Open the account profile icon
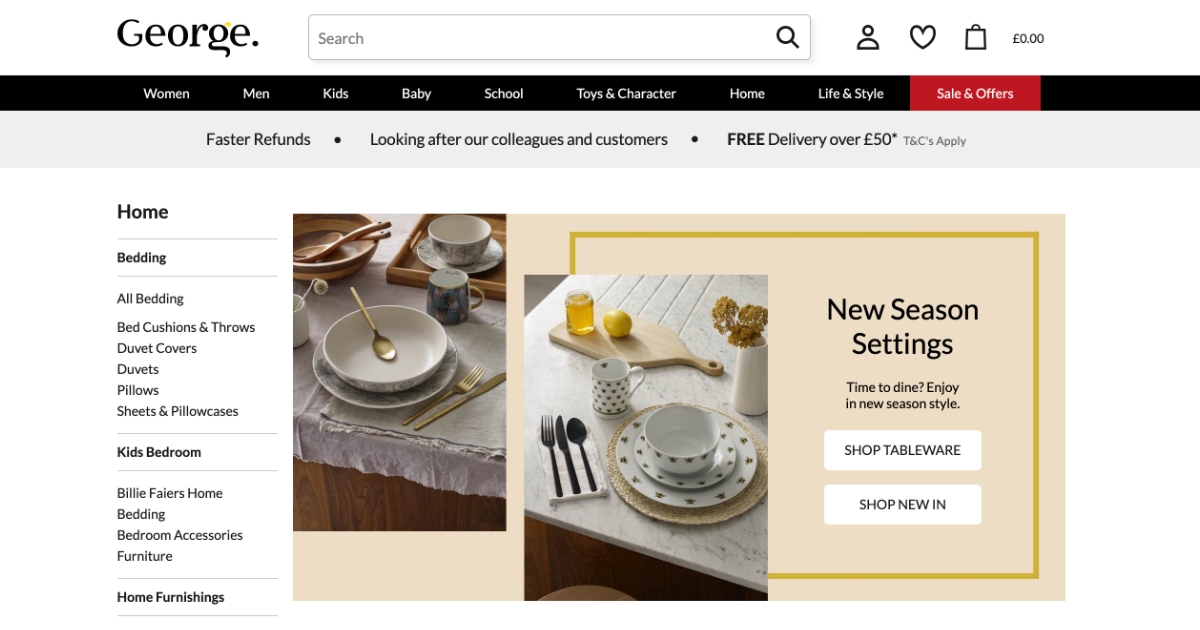 point(868,38)
